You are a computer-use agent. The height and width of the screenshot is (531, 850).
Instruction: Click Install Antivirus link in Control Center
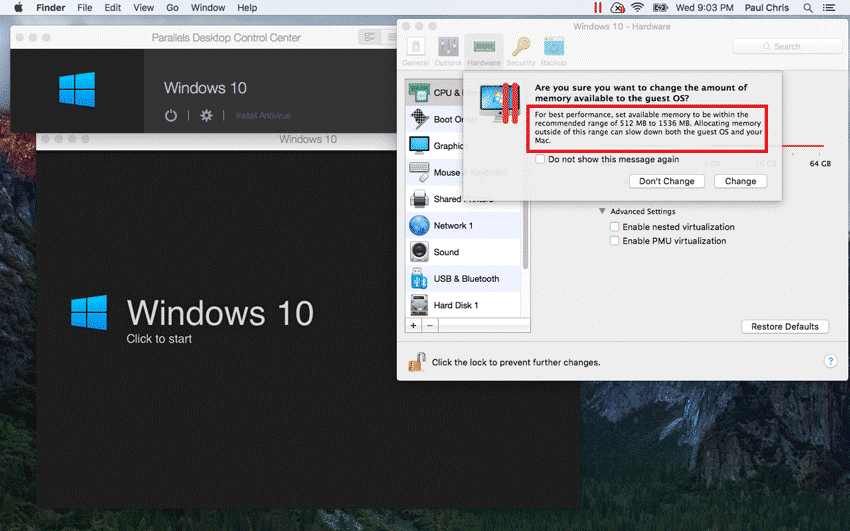(263, 115)
